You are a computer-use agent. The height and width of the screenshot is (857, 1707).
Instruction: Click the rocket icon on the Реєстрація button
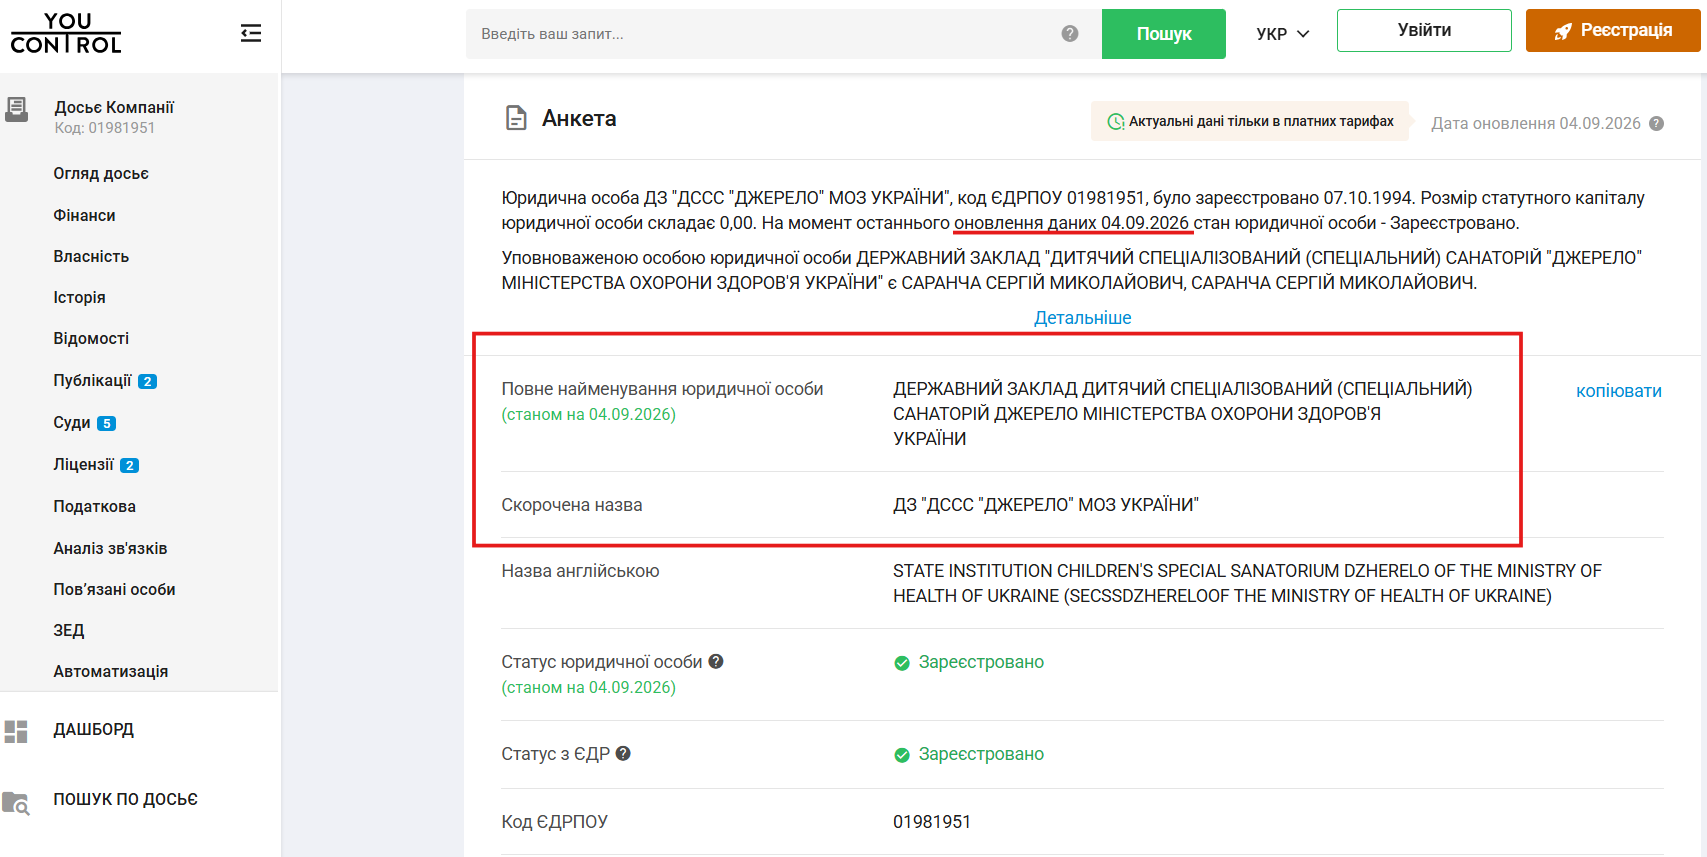coord(1563,31)
